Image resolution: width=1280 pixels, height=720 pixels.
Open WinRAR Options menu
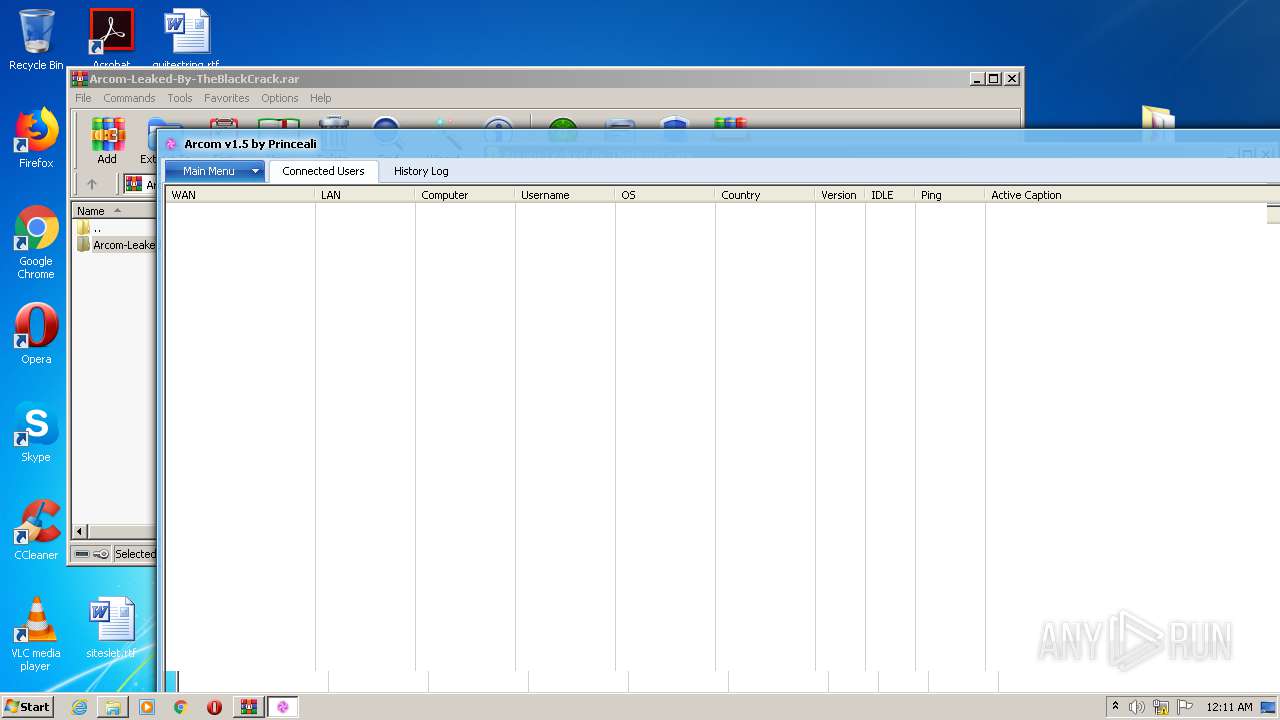coord(280,98)
